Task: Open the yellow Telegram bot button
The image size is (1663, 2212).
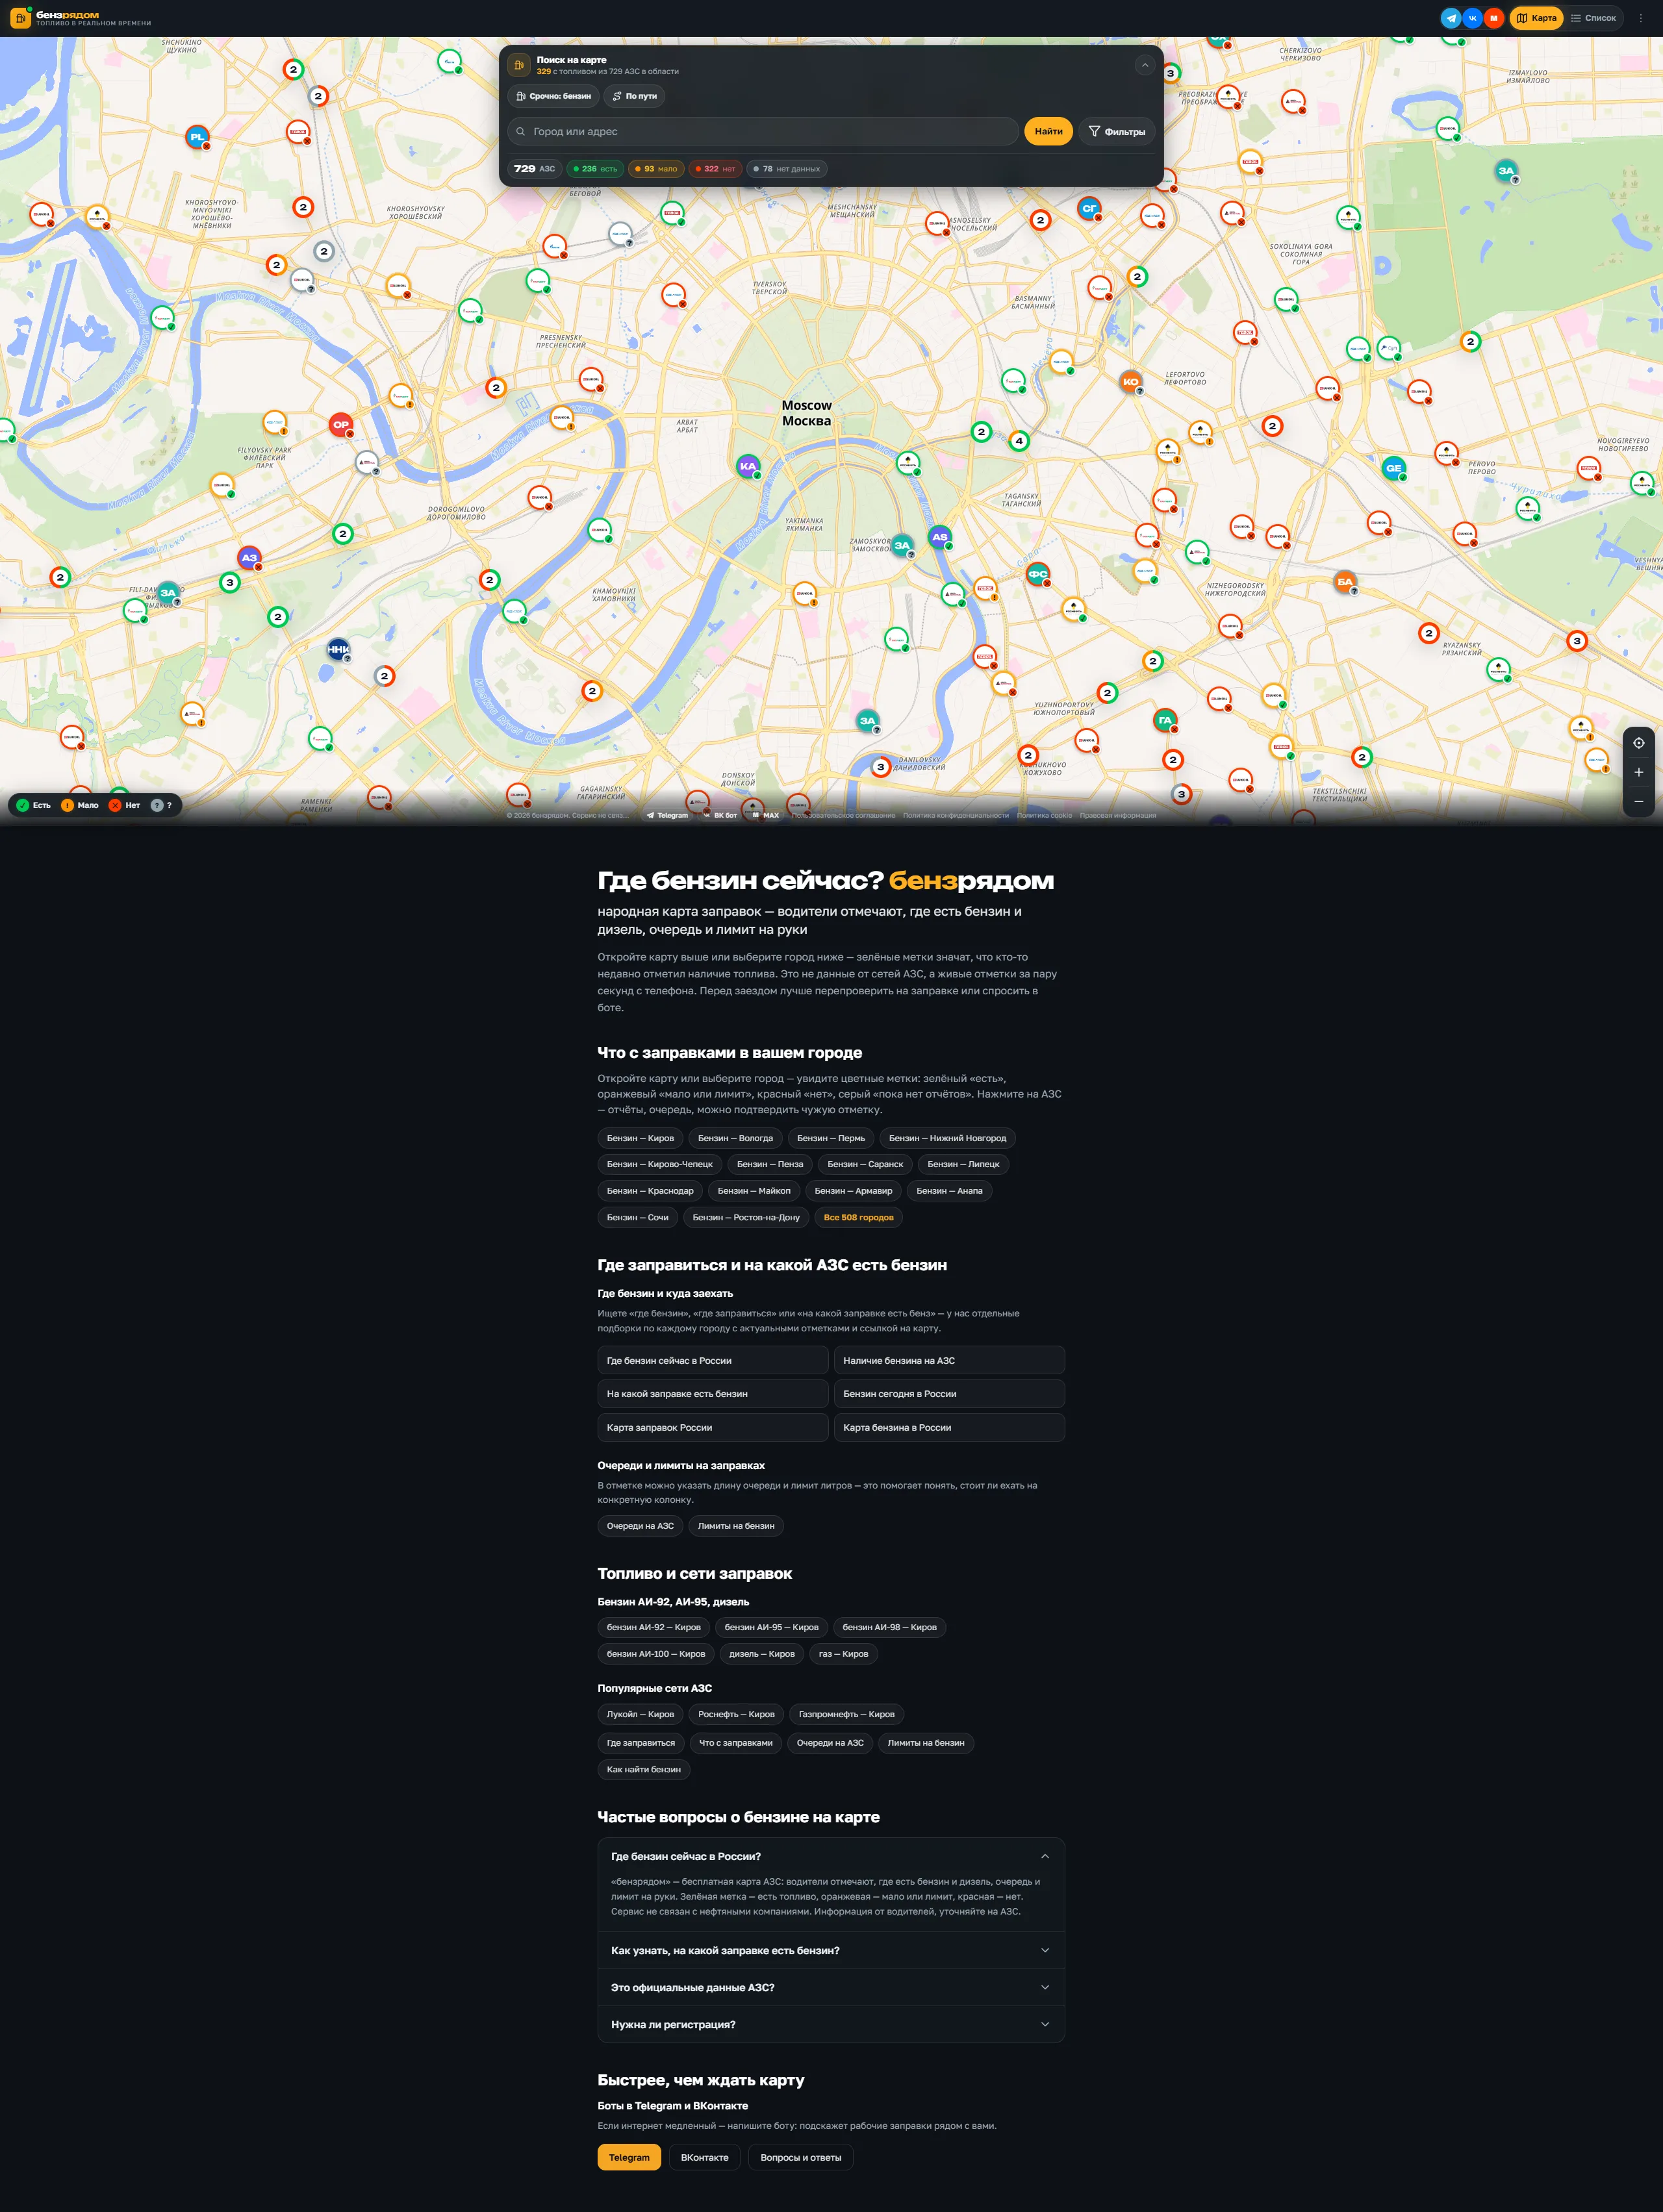Action: [629, 2157]
